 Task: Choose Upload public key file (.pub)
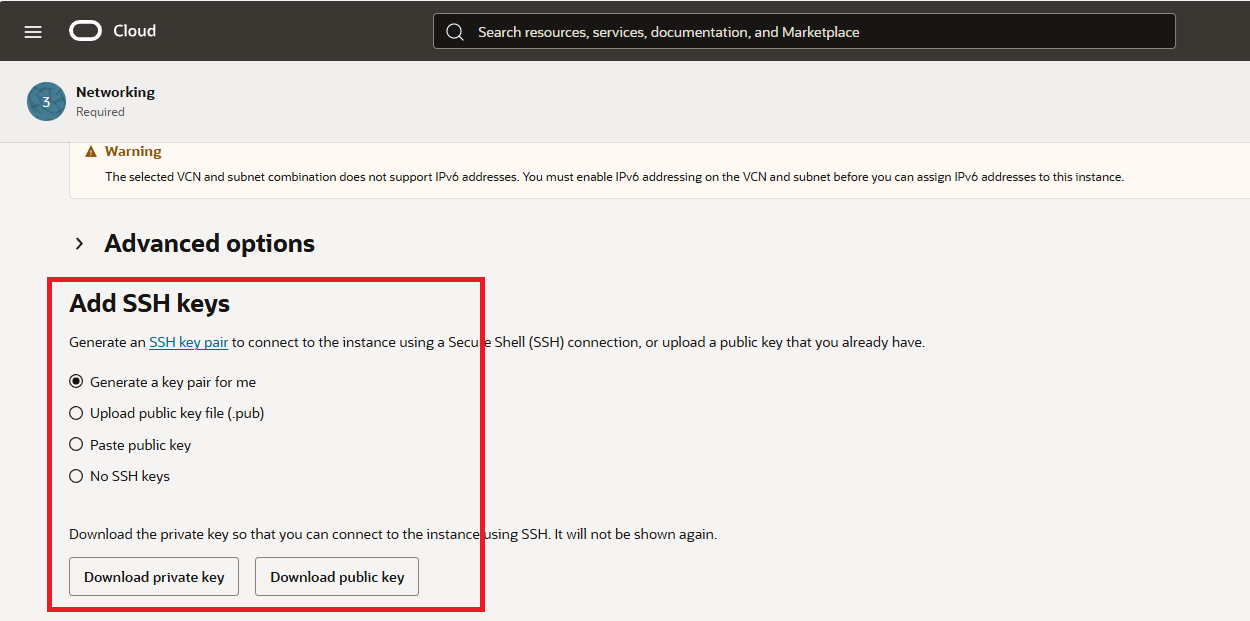point(76,413)
